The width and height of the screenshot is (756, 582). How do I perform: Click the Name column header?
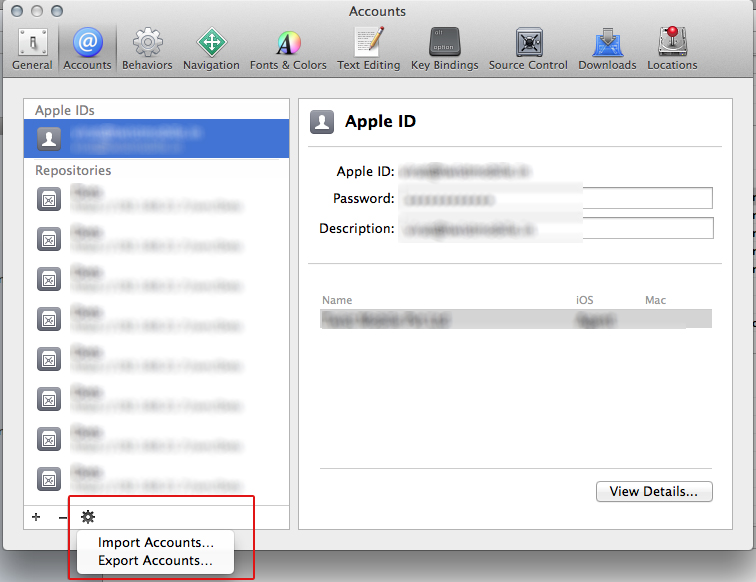pyautogui.click(x=337, y=300)
